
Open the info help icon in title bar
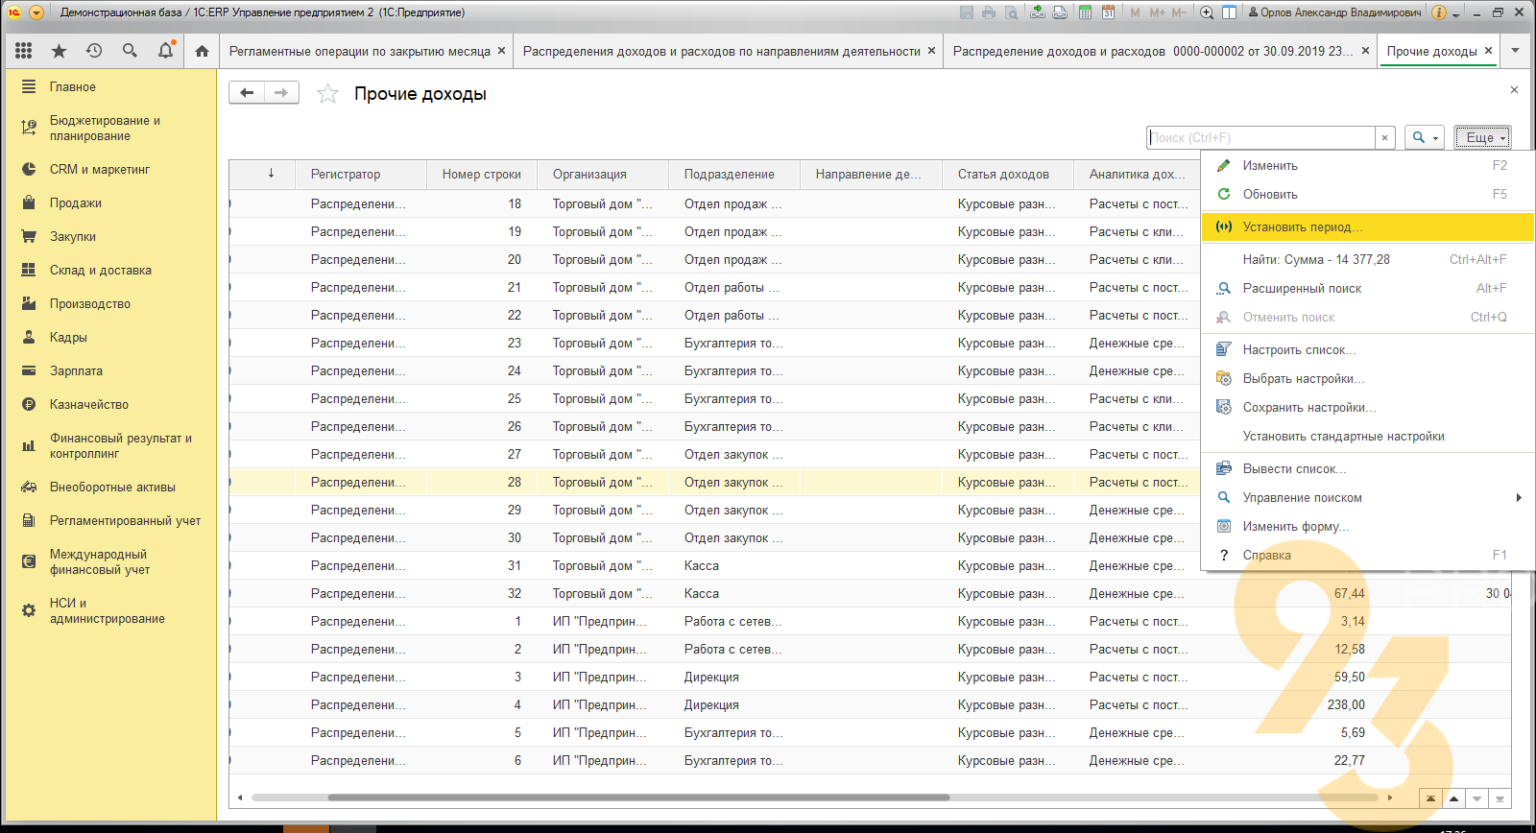click(1439, 13)
